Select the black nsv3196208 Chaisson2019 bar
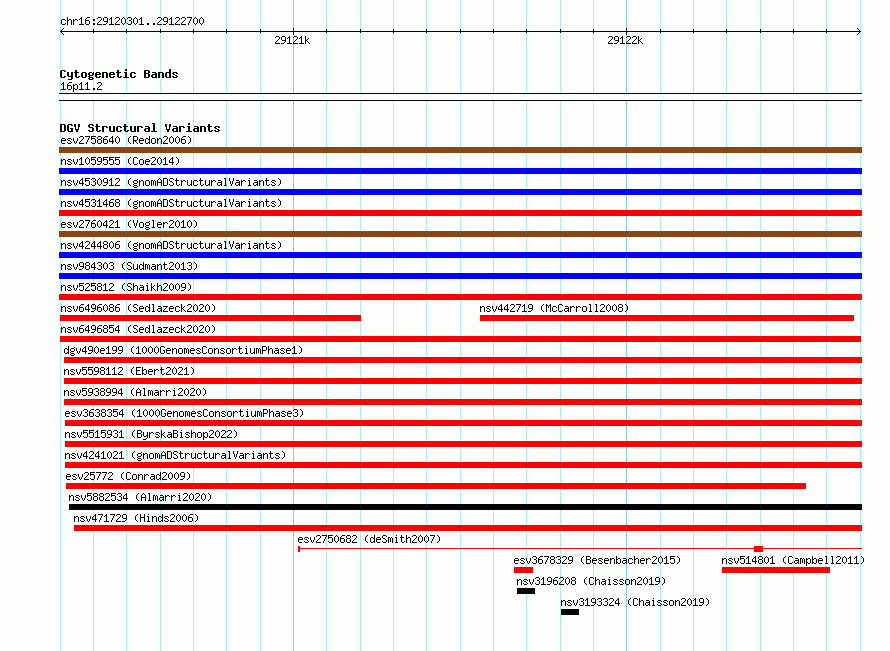890x651 pixels. pos(526,591)
